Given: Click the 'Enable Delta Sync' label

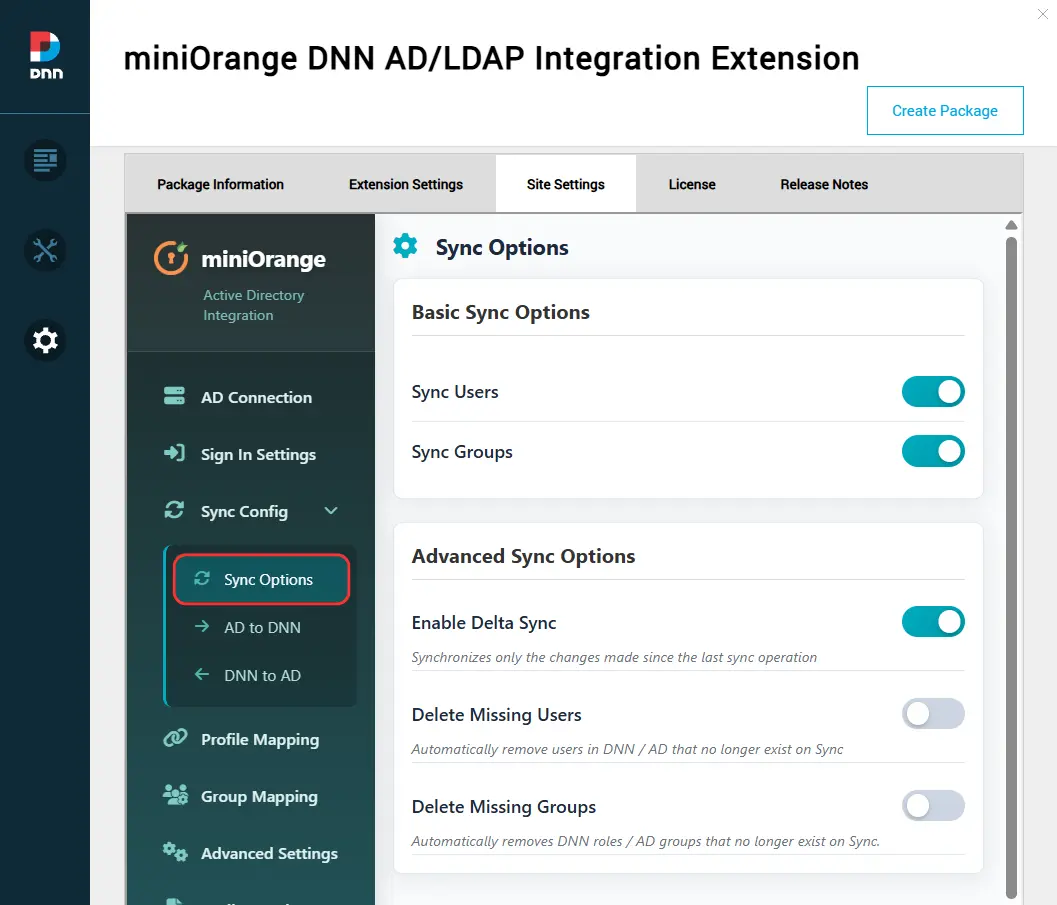Looking at the screenshot, I should [484, 623].
